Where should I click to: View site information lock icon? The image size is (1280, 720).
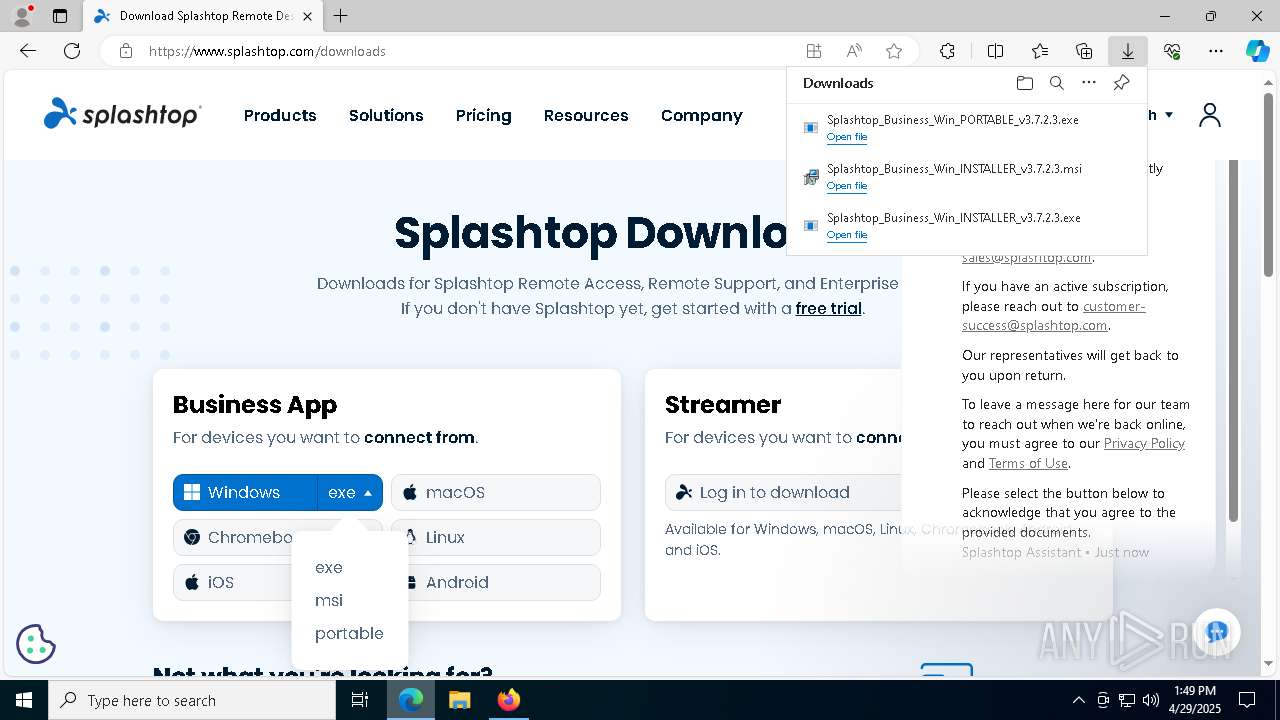point(125,51)
